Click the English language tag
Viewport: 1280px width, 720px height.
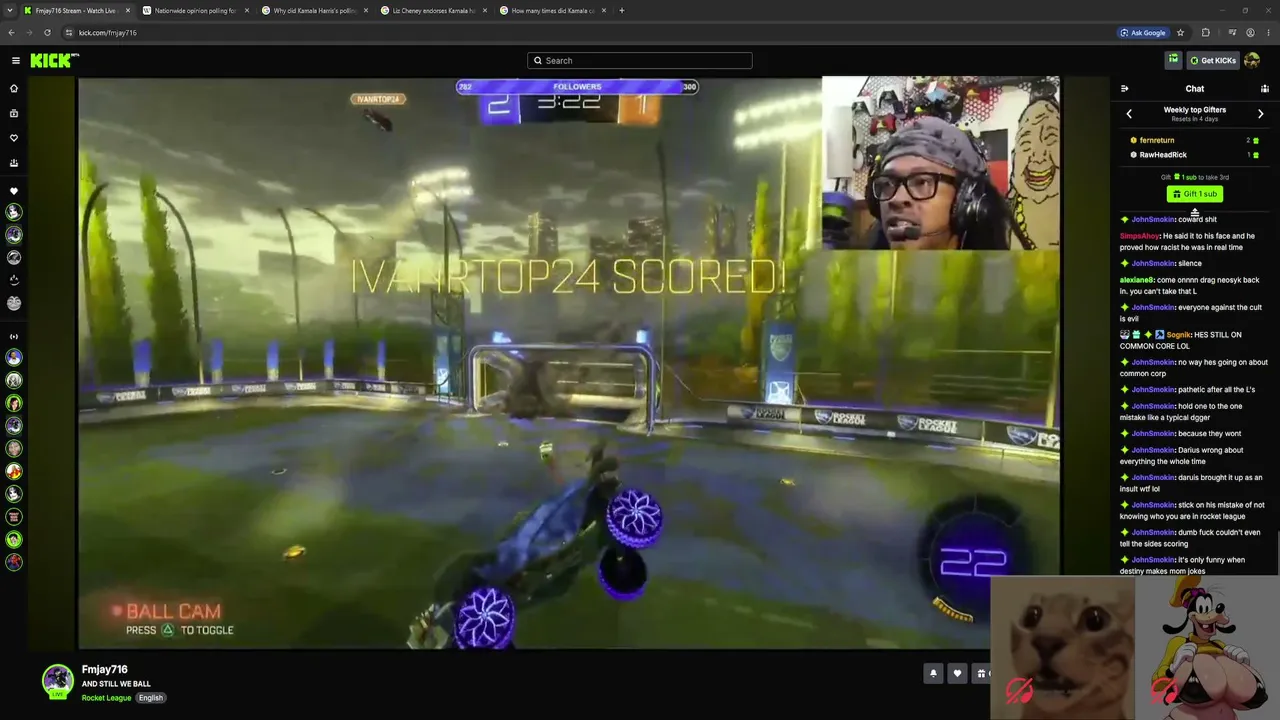pos(151,697)
